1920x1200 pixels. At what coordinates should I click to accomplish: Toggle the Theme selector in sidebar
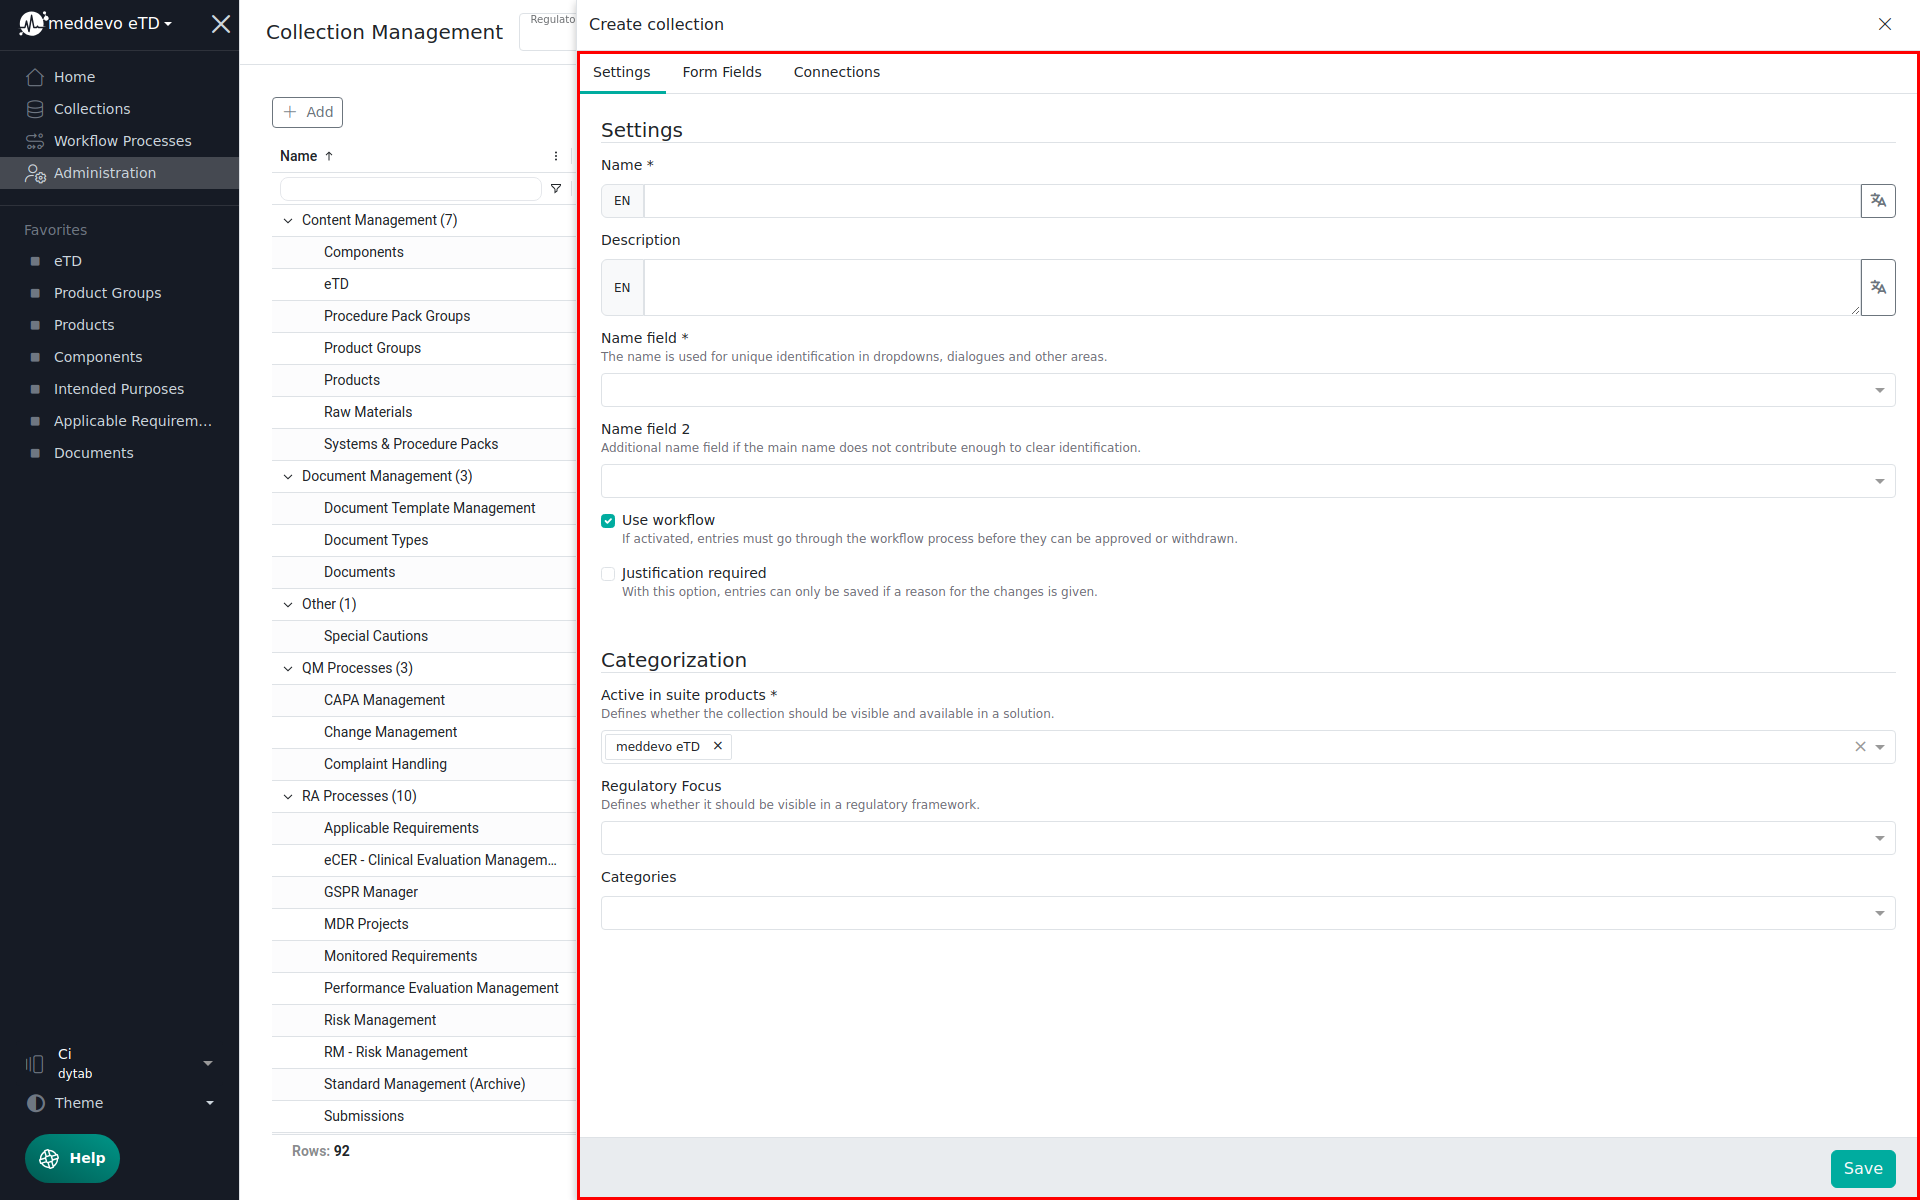click(120, 1103)
